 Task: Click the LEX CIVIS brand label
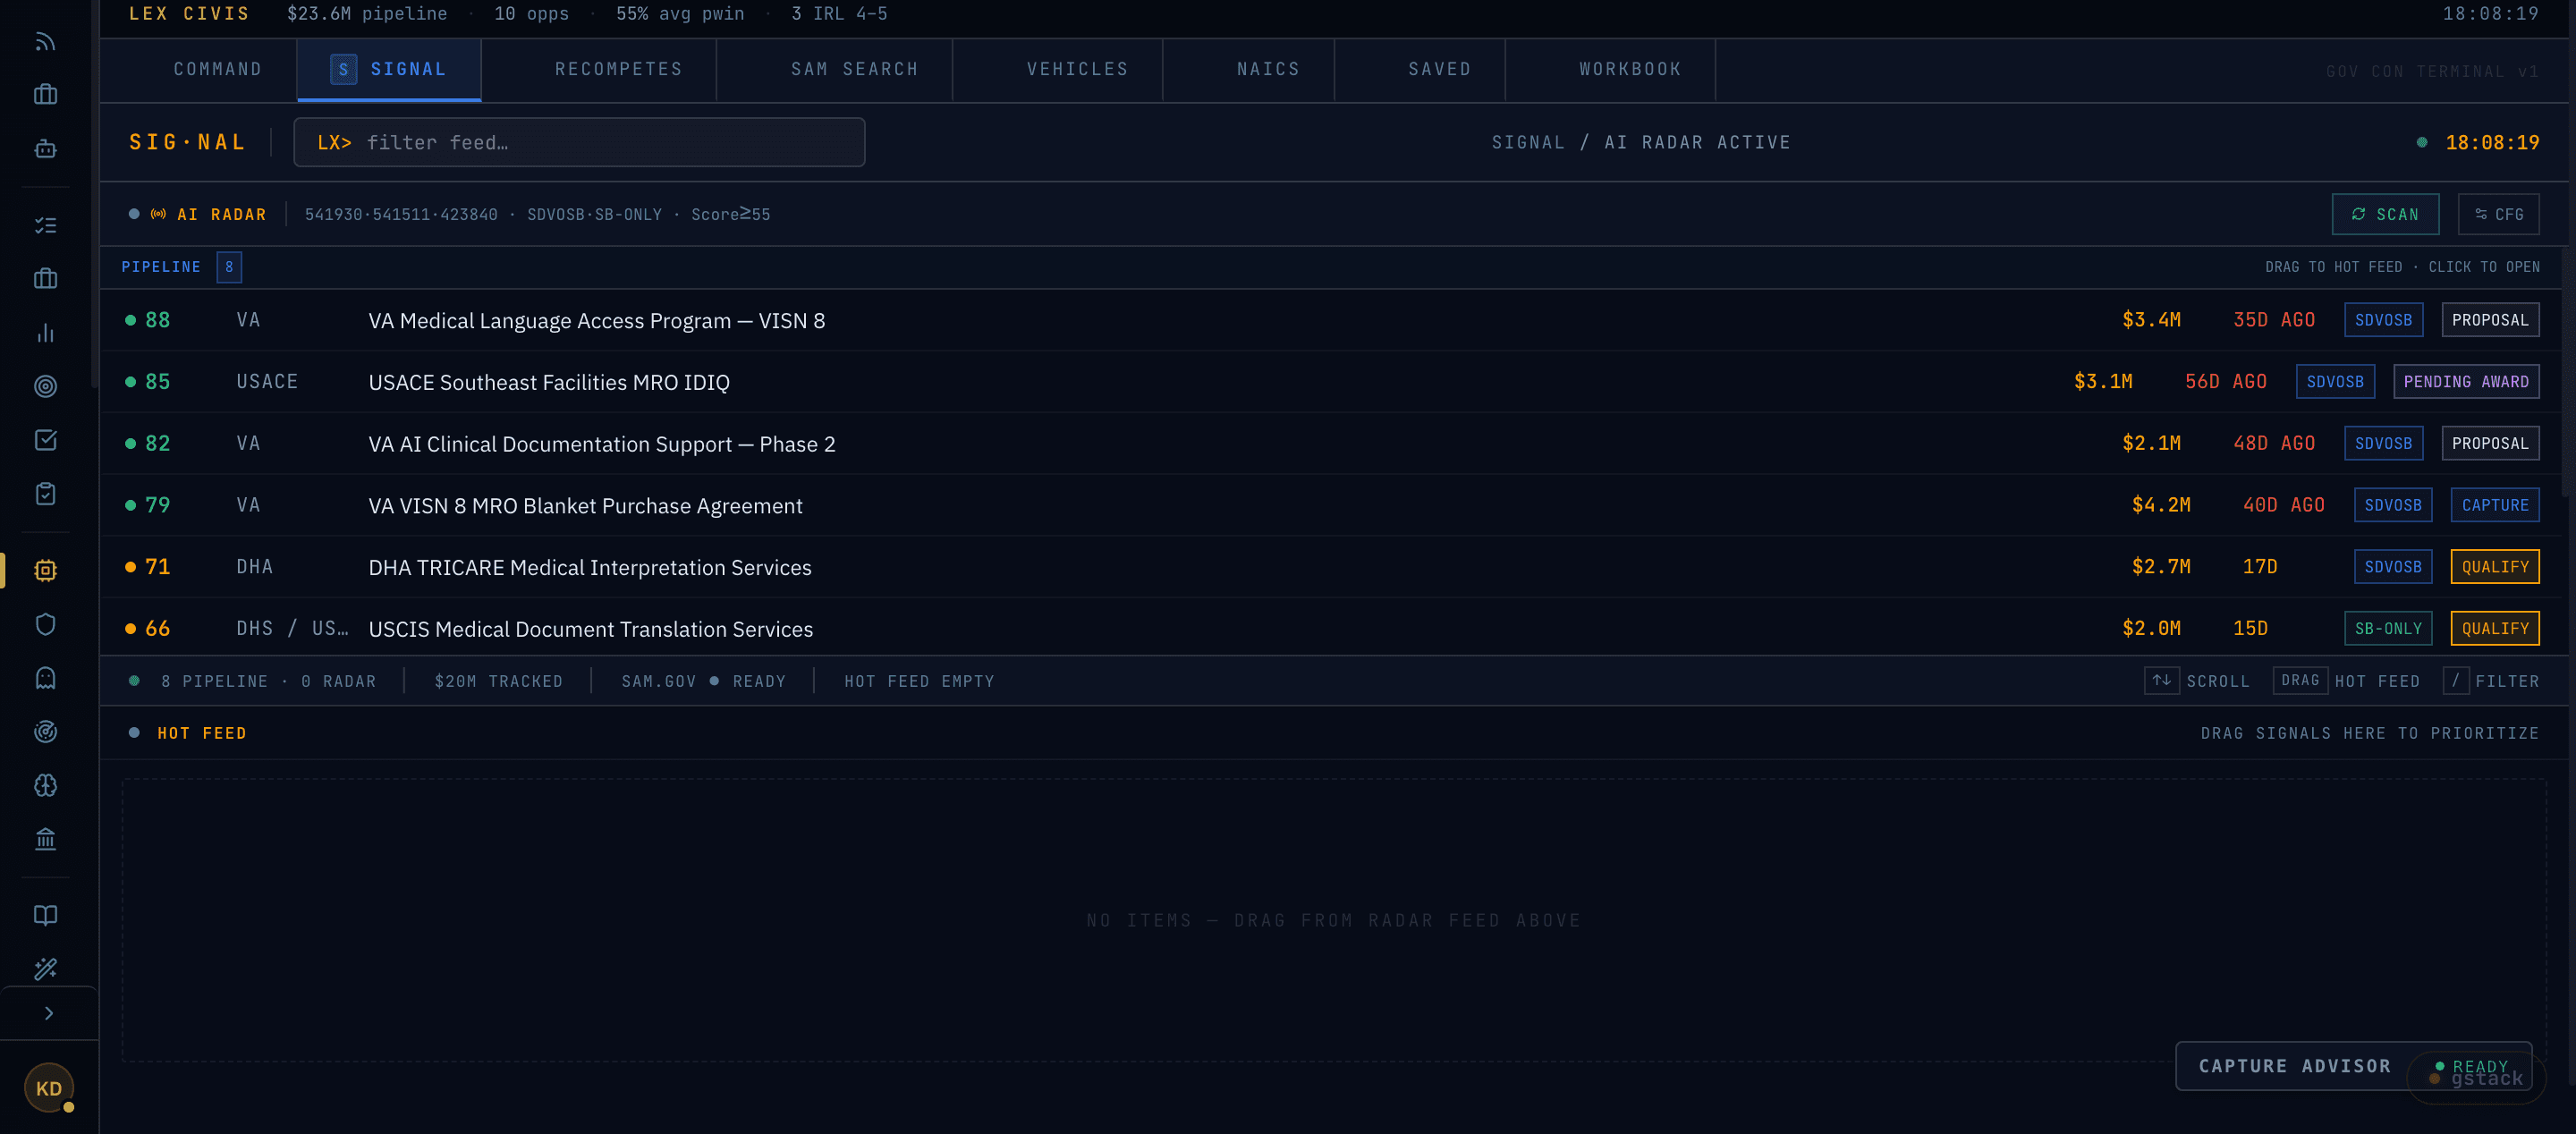pyautogui.click(x=189, y=14)
